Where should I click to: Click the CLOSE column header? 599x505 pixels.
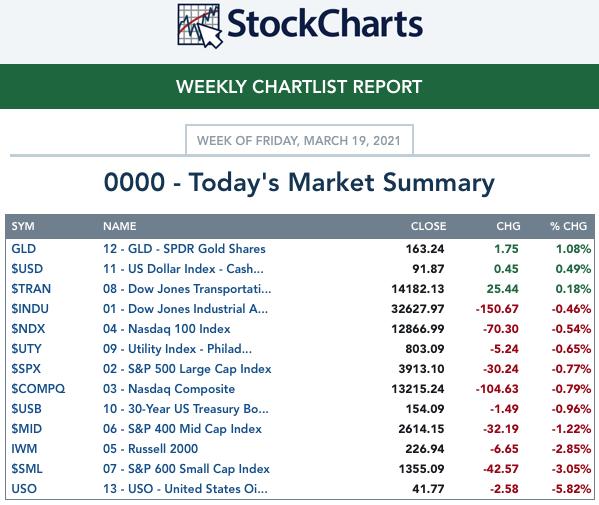click(428, 226)
